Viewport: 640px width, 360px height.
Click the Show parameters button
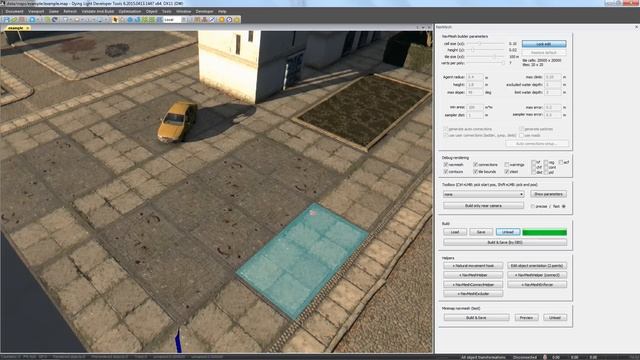click(x=549, y=194)
